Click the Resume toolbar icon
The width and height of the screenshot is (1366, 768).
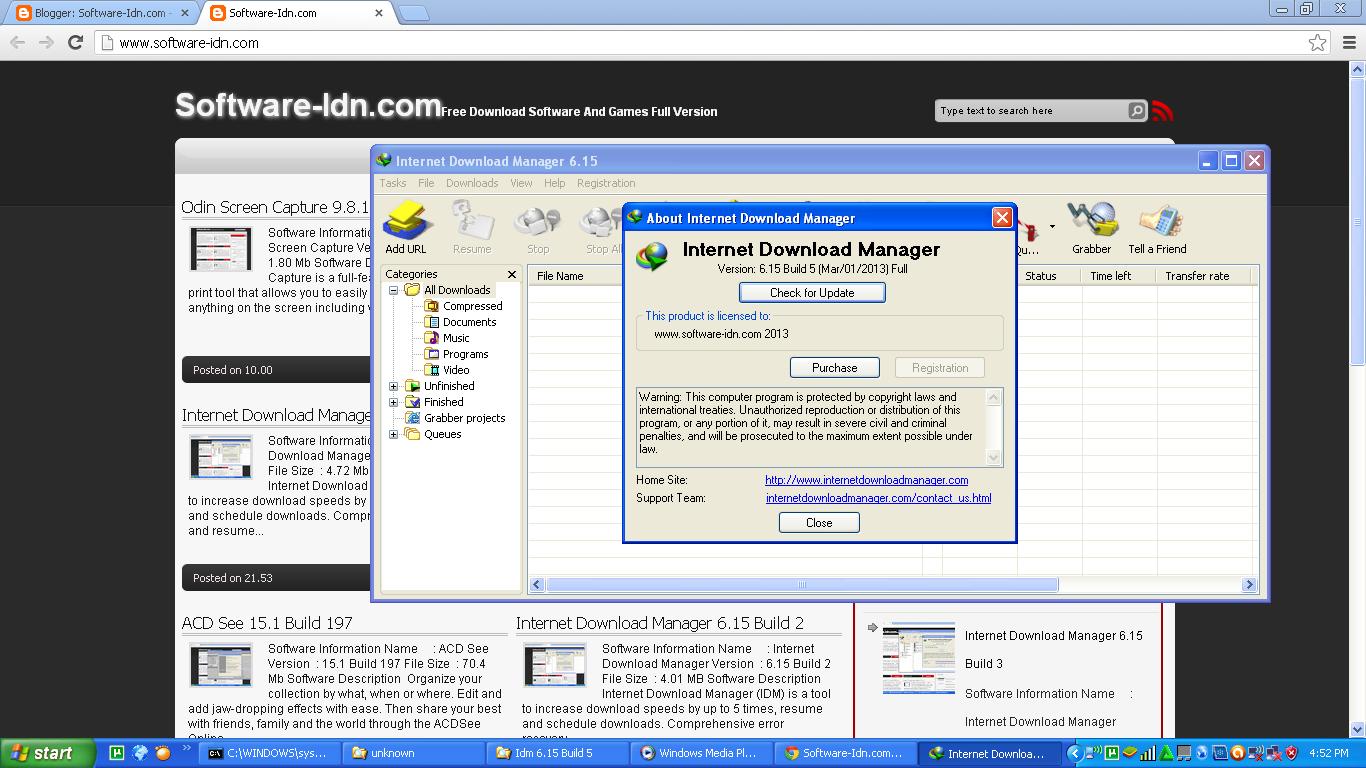coord(472,228)
